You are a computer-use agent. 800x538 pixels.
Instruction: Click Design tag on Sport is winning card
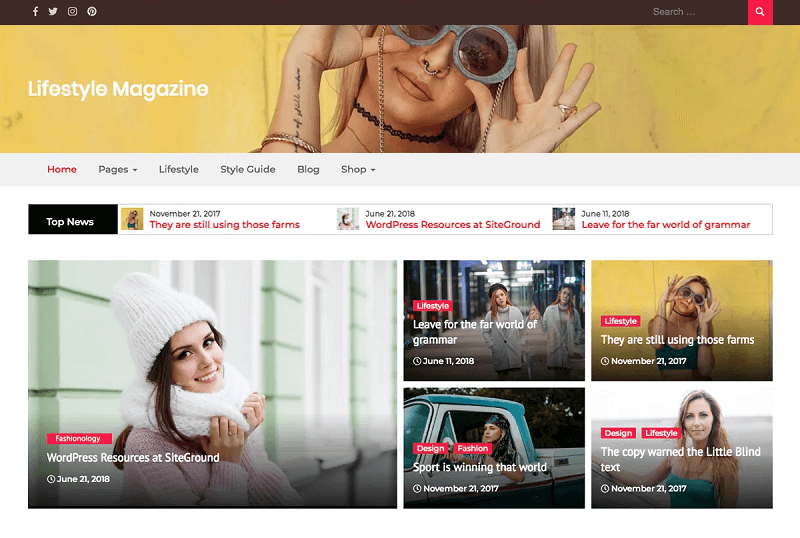431,448
